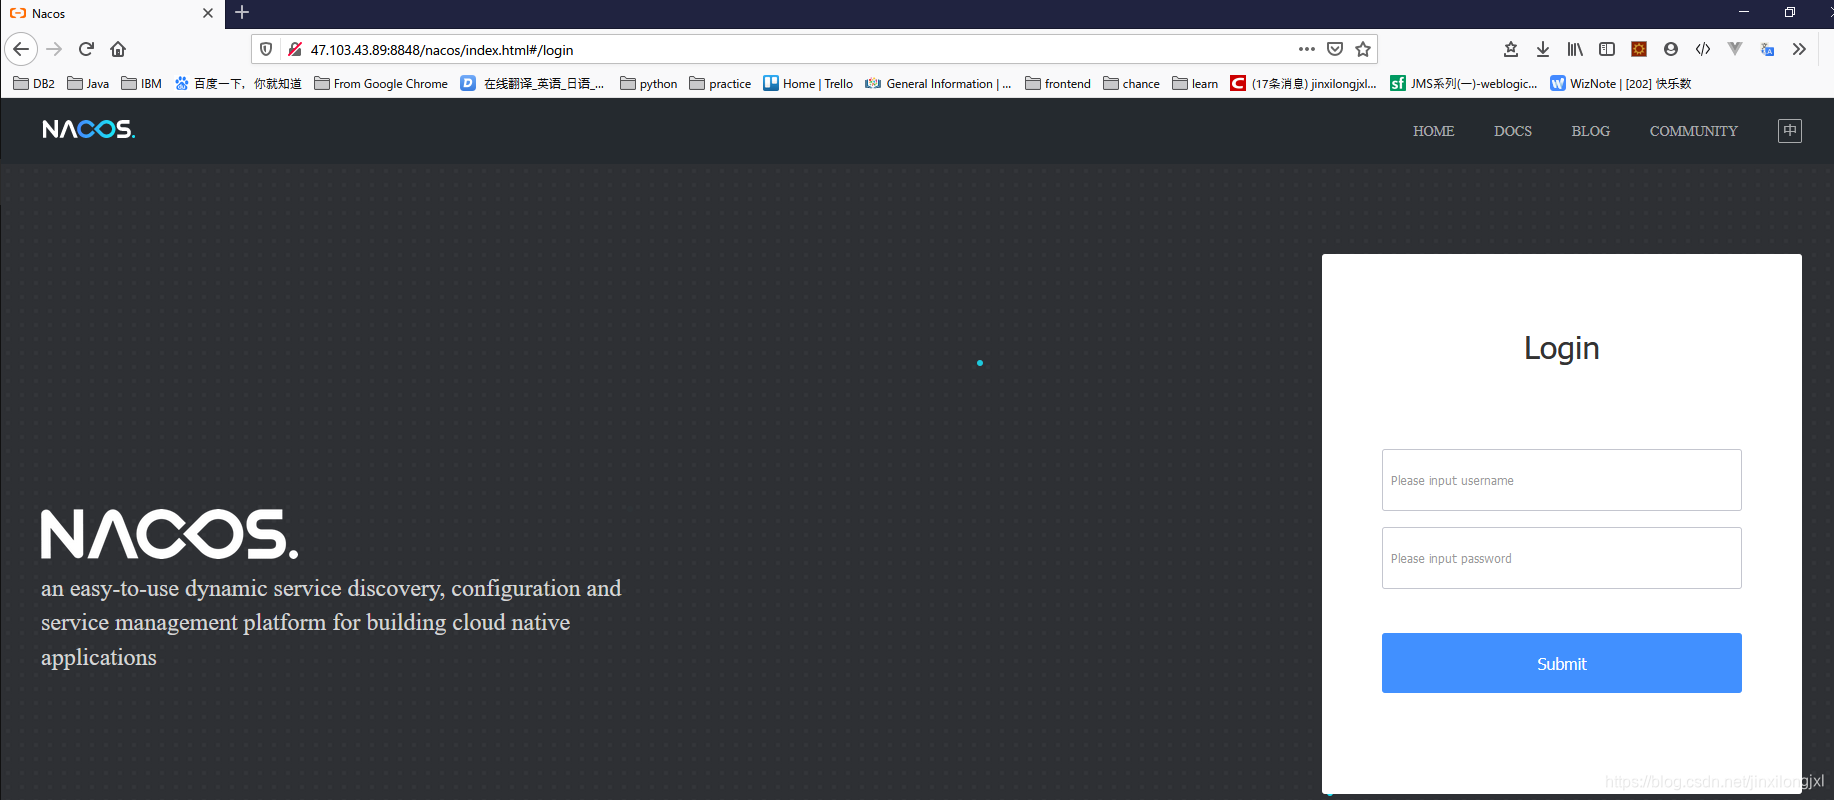Click the Firefox account avatar icon
The image size is (1834, 800).
coord(1671,49)
